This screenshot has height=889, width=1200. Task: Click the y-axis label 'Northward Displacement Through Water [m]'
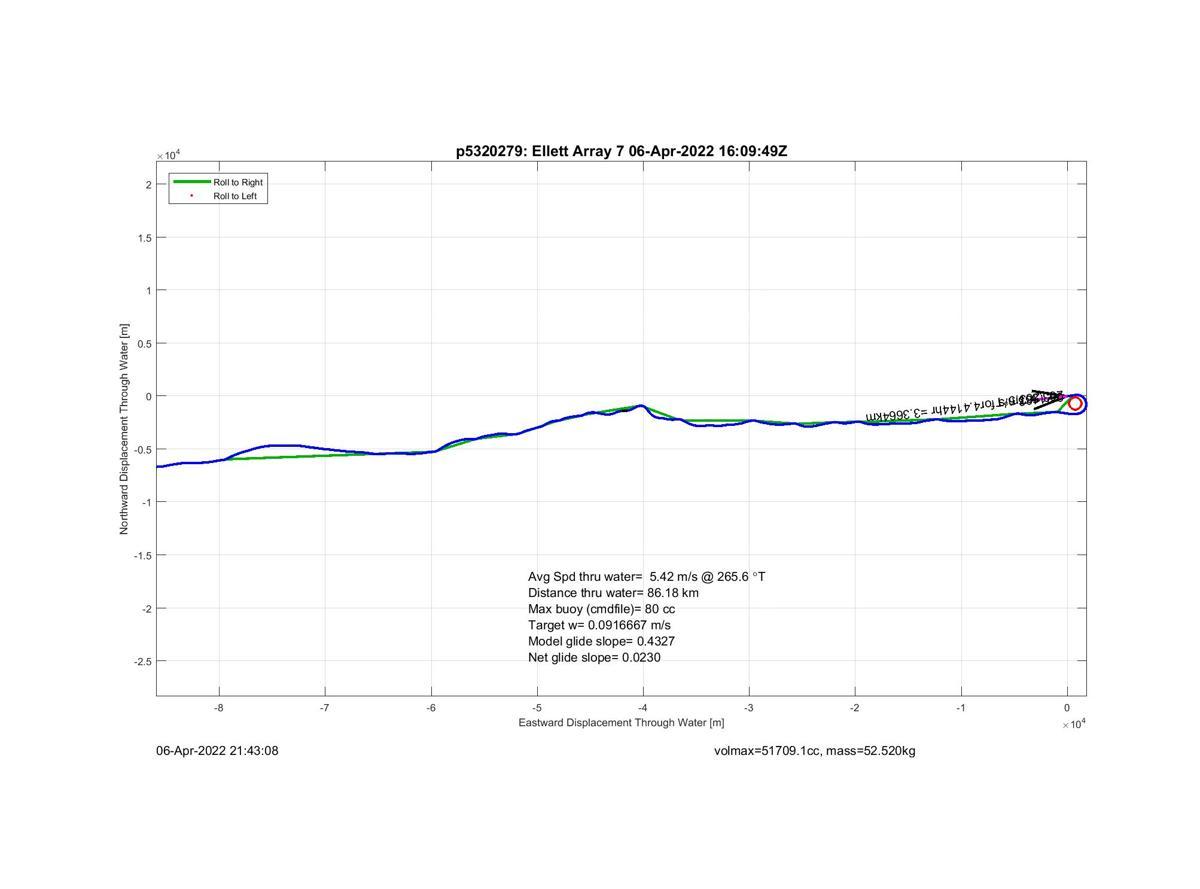click(125, 428)
